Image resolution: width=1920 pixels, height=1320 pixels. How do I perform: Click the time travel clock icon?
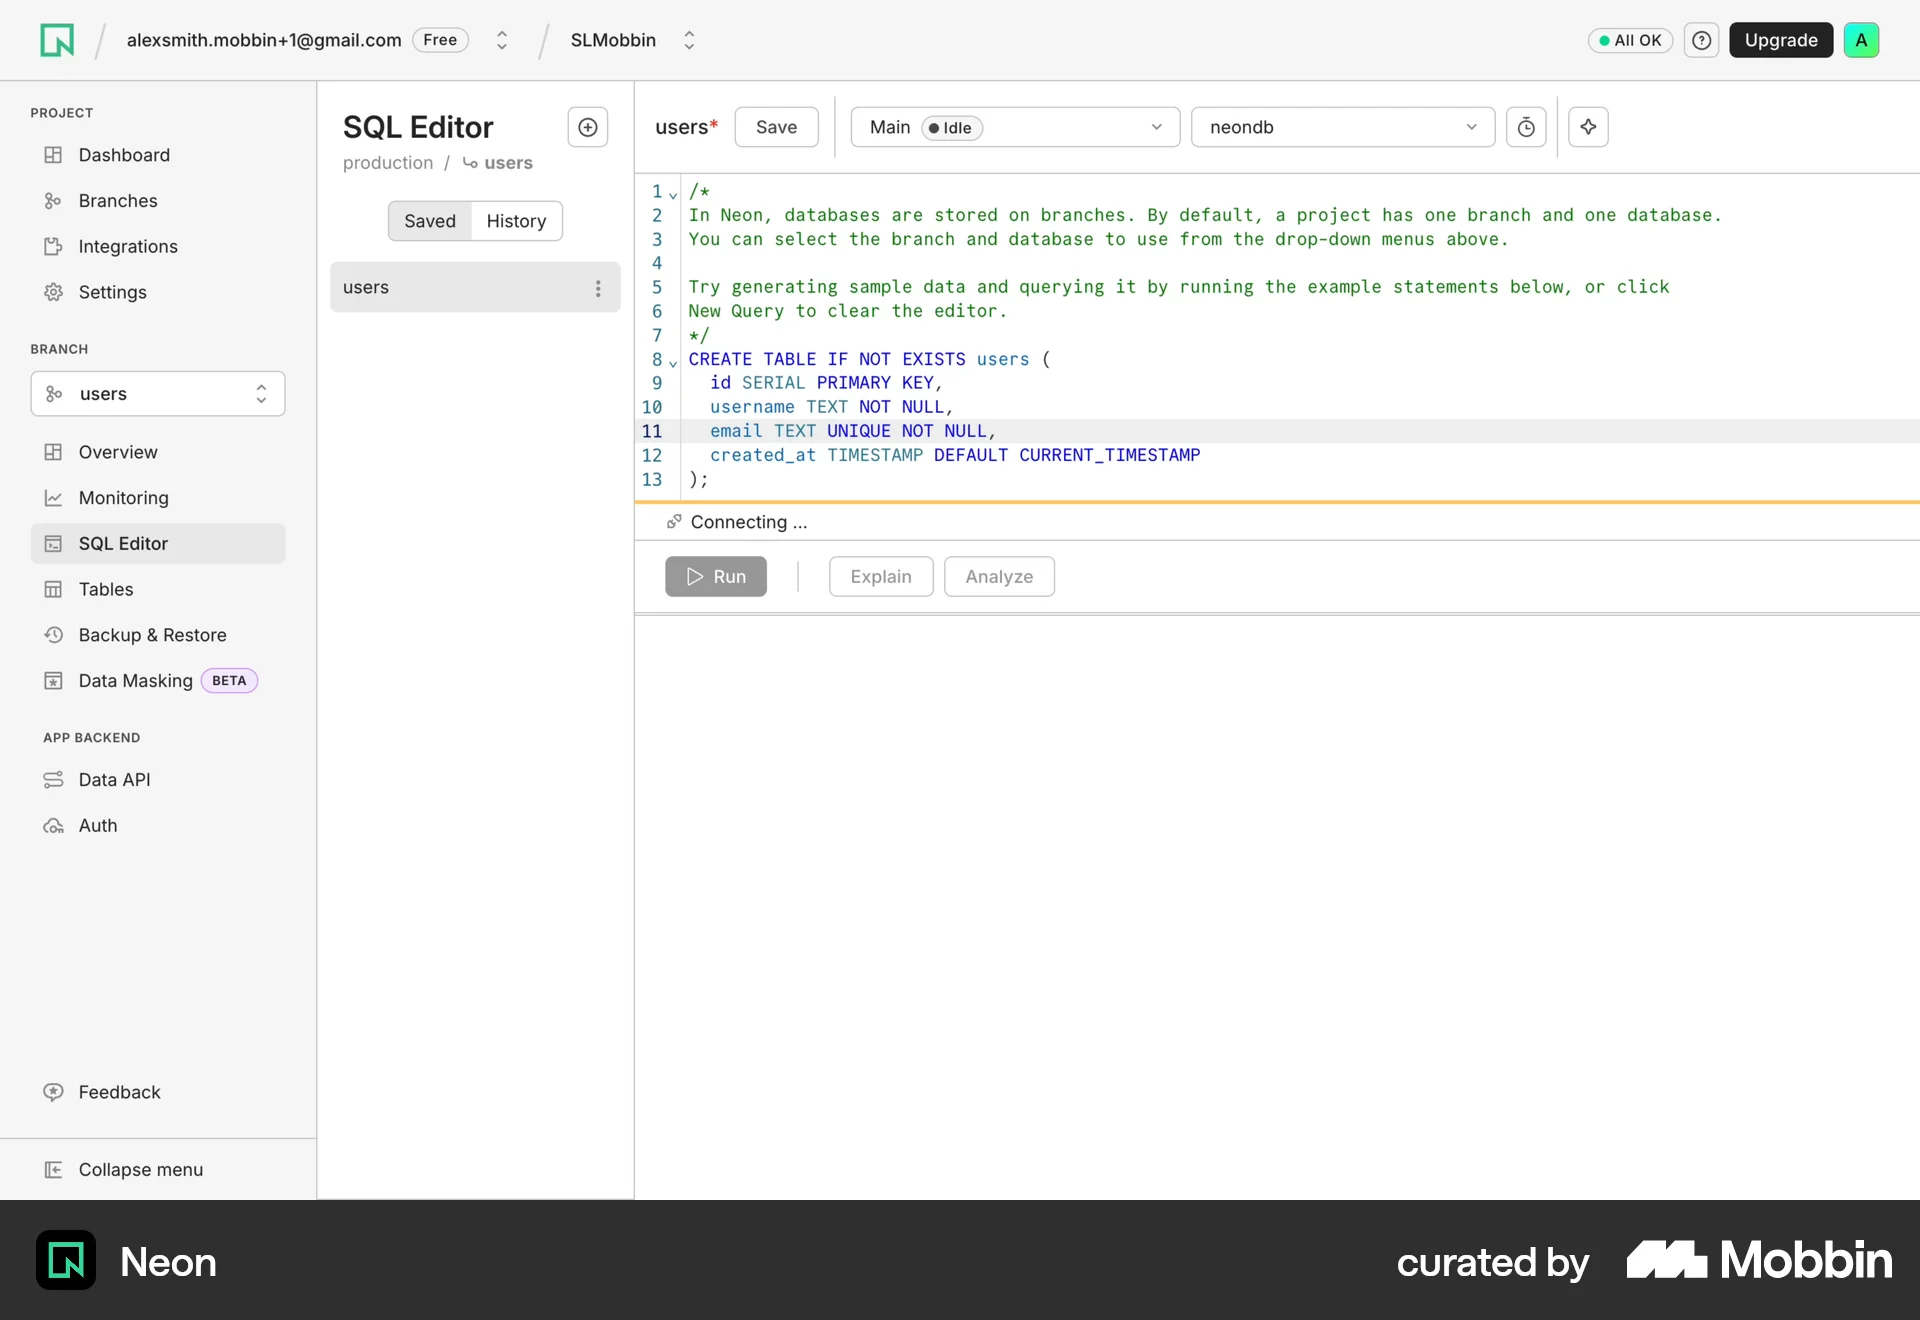[1526, 127]
